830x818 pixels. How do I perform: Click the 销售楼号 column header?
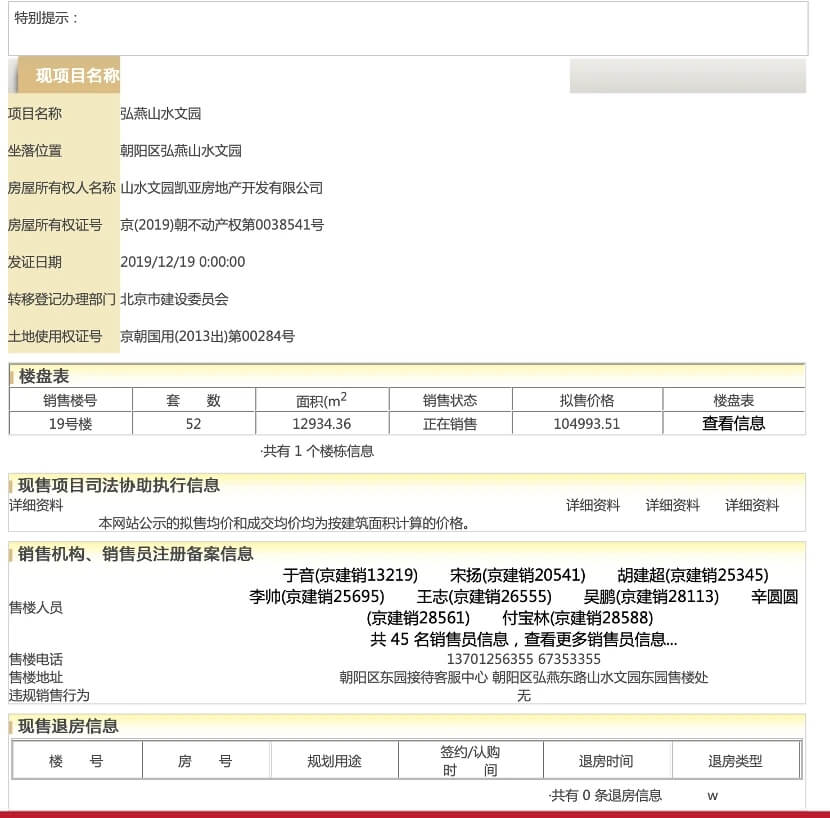point(70,400)
